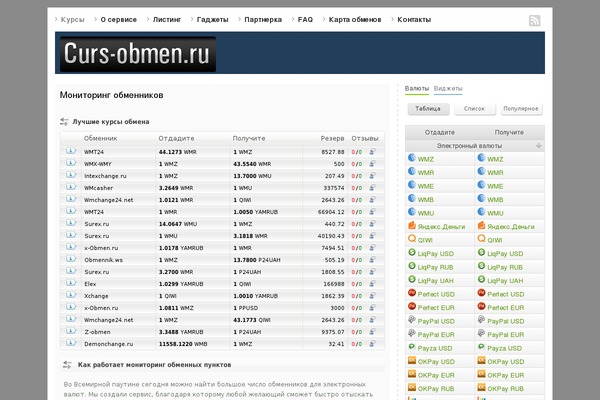Open info icon for Obmennik.ws row

(71, 259)
